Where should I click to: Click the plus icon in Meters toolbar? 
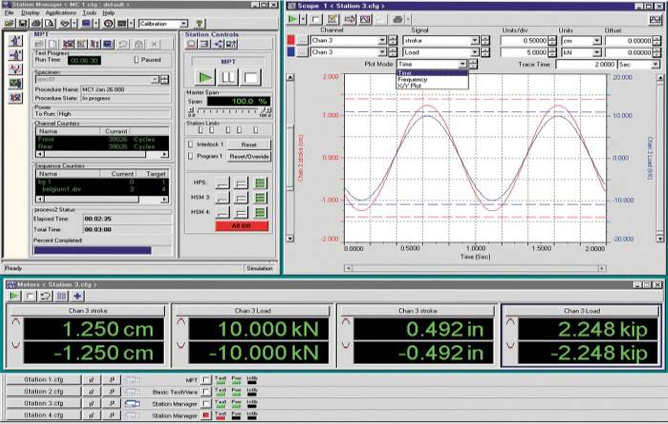pyautogui.click(x=77, y=296)
